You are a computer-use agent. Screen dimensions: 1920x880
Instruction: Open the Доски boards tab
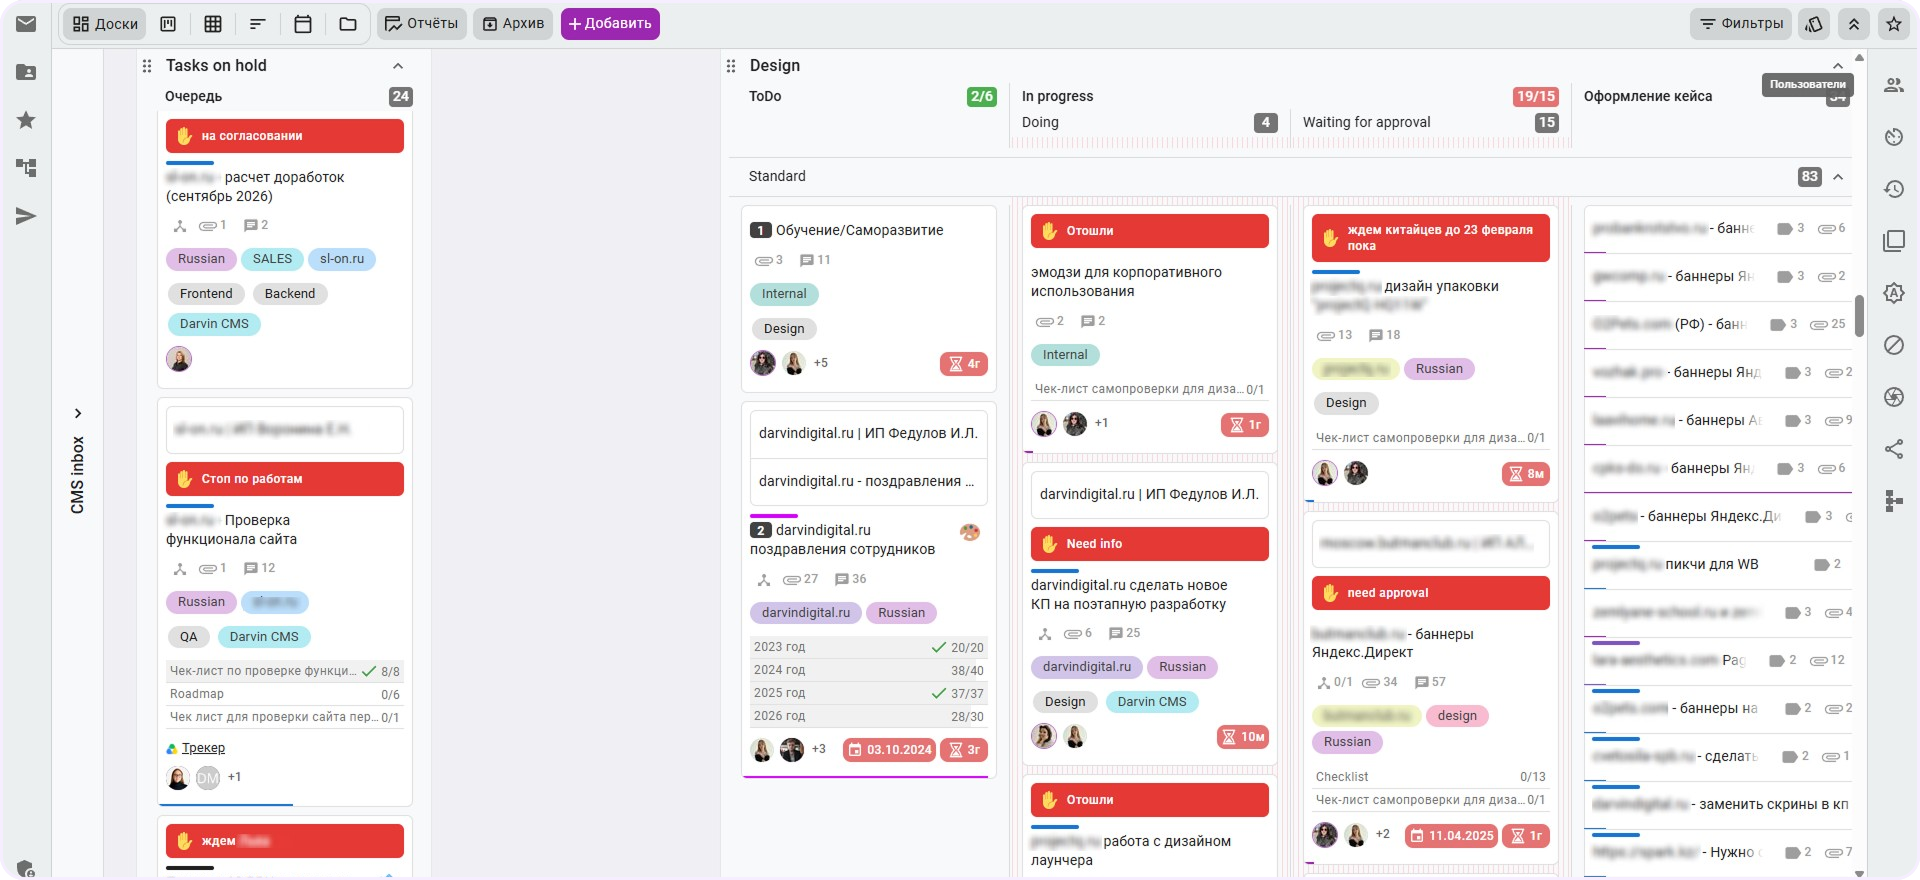105,24
